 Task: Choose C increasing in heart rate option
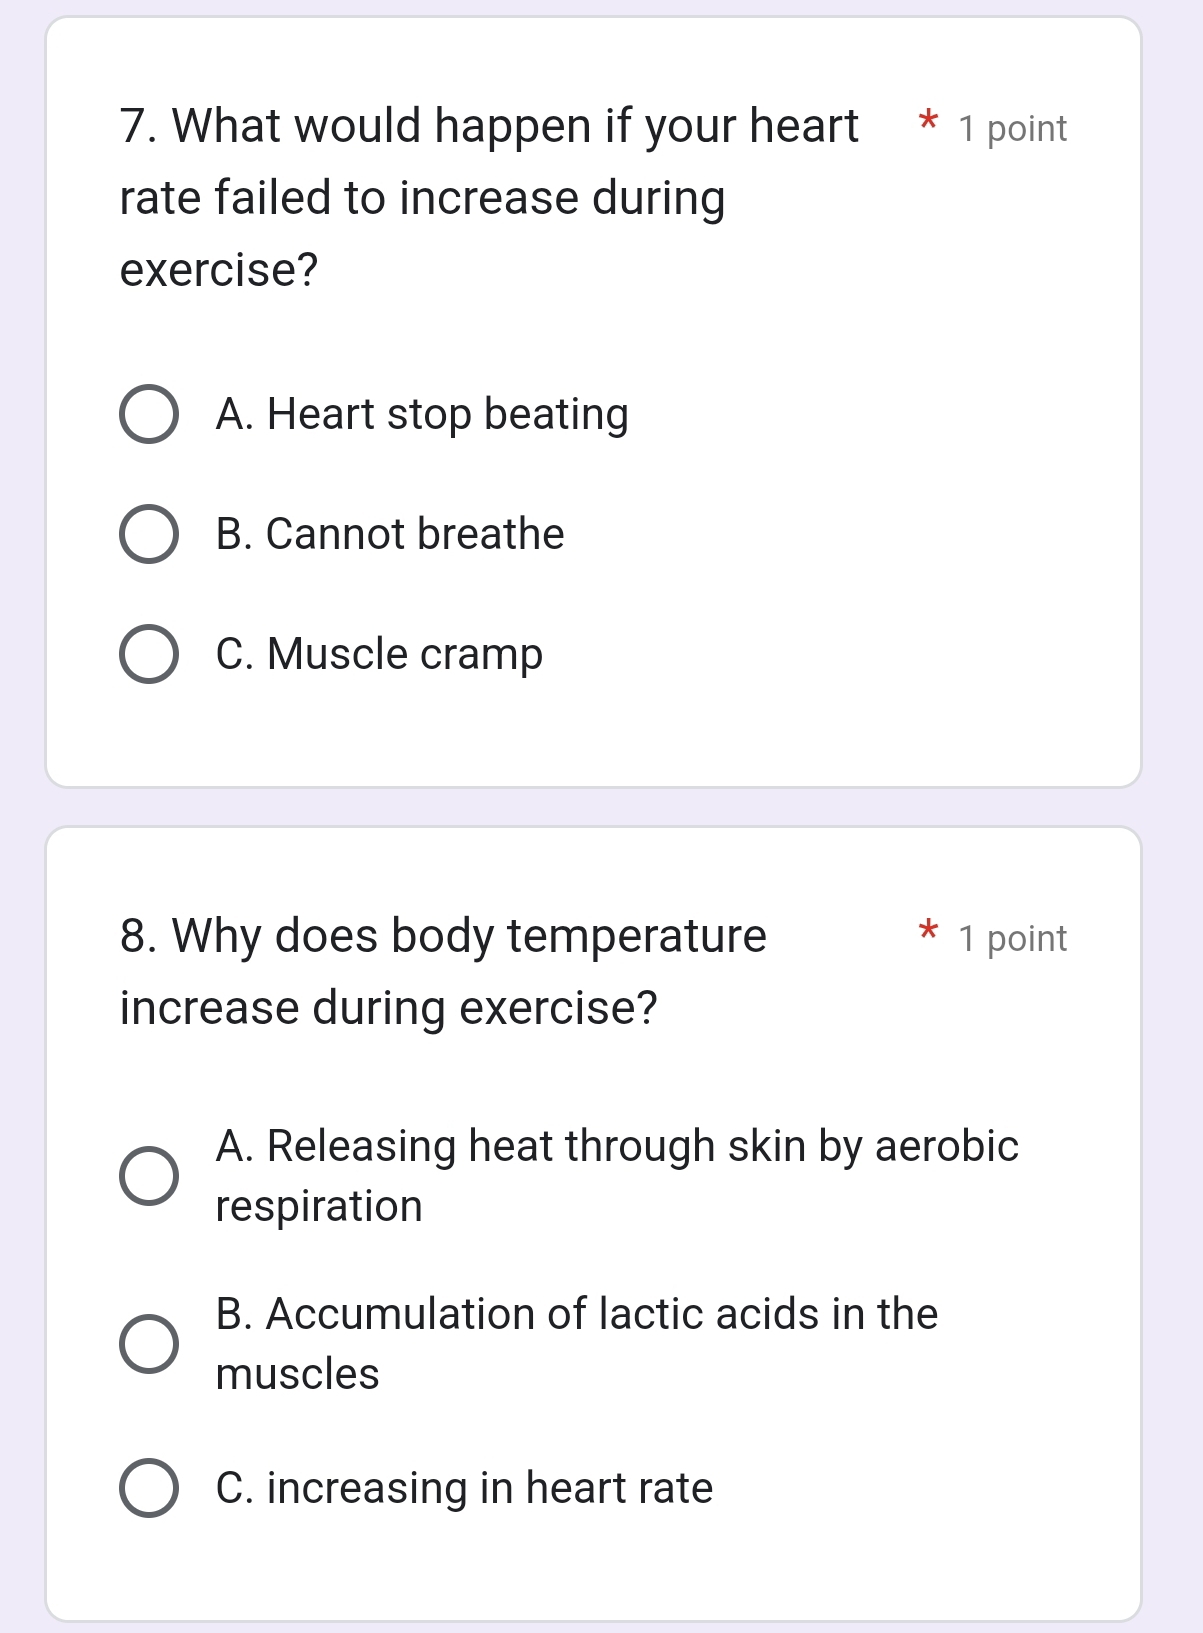pos(148,1488)
